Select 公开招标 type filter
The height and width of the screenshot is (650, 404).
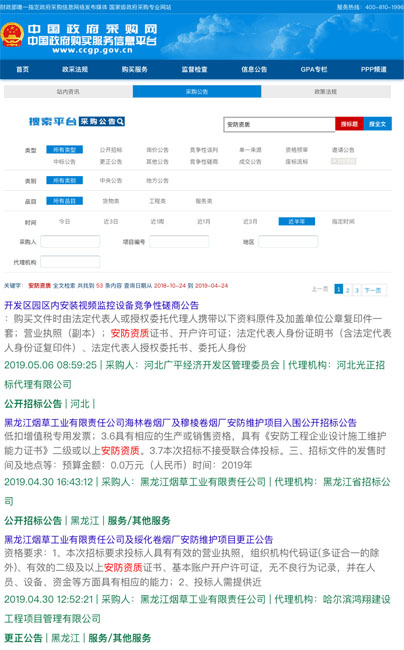111,150
